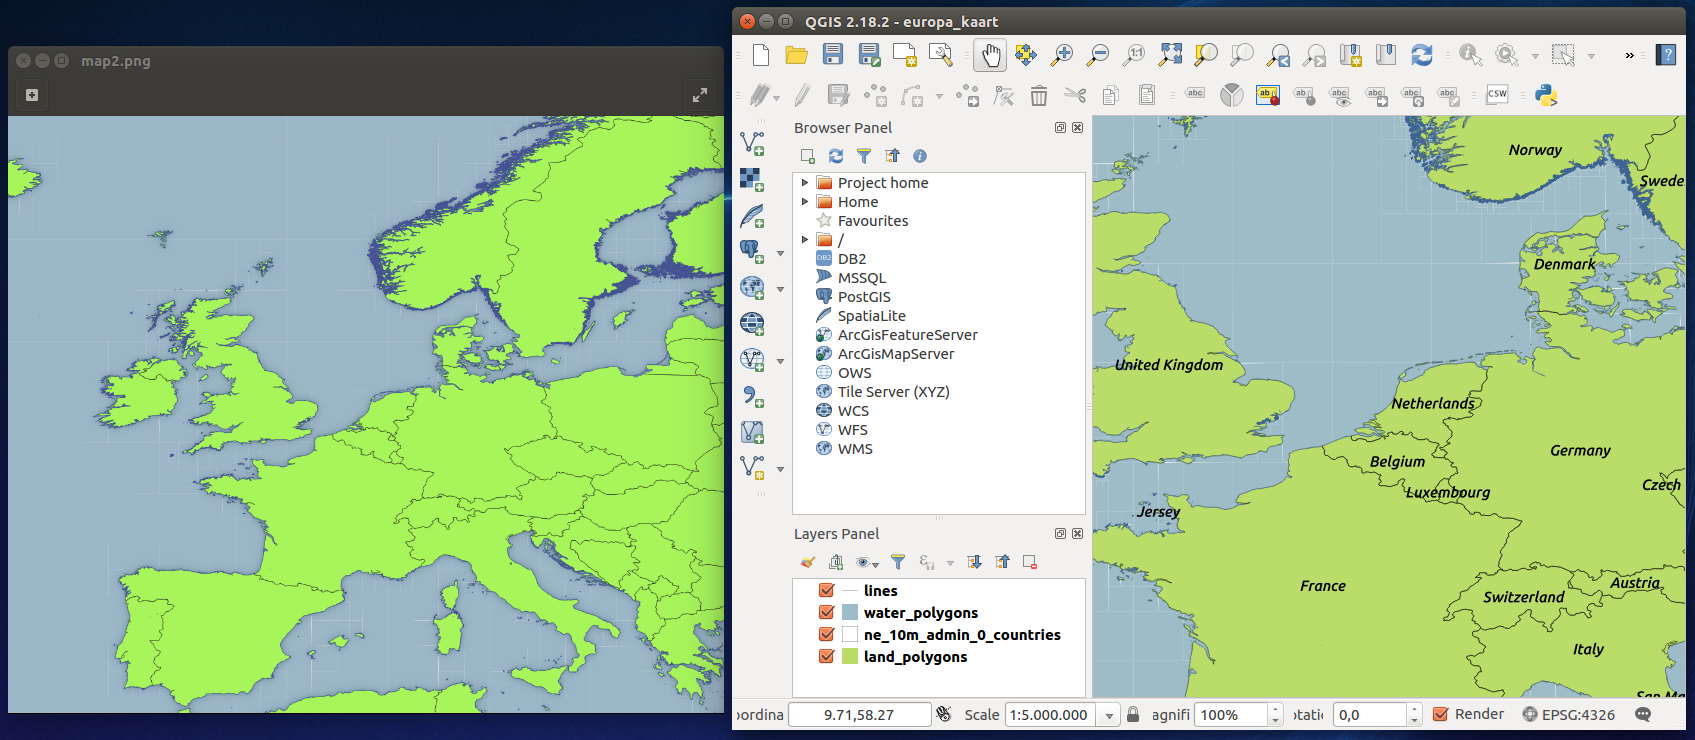Pan the map to selection

pyautogui.click(x=1026, y=55)
